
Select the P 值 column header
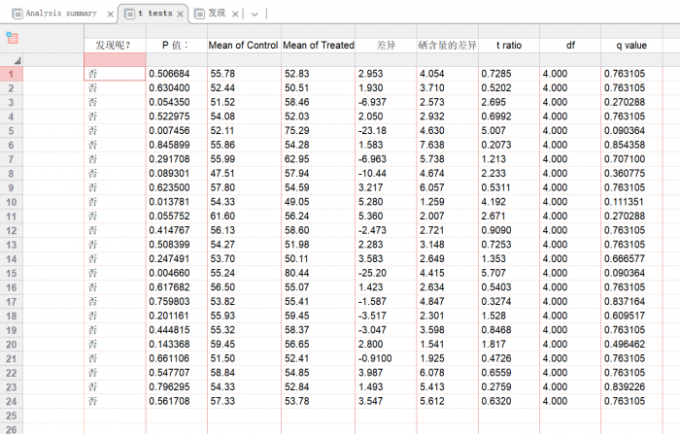point(175,45)
